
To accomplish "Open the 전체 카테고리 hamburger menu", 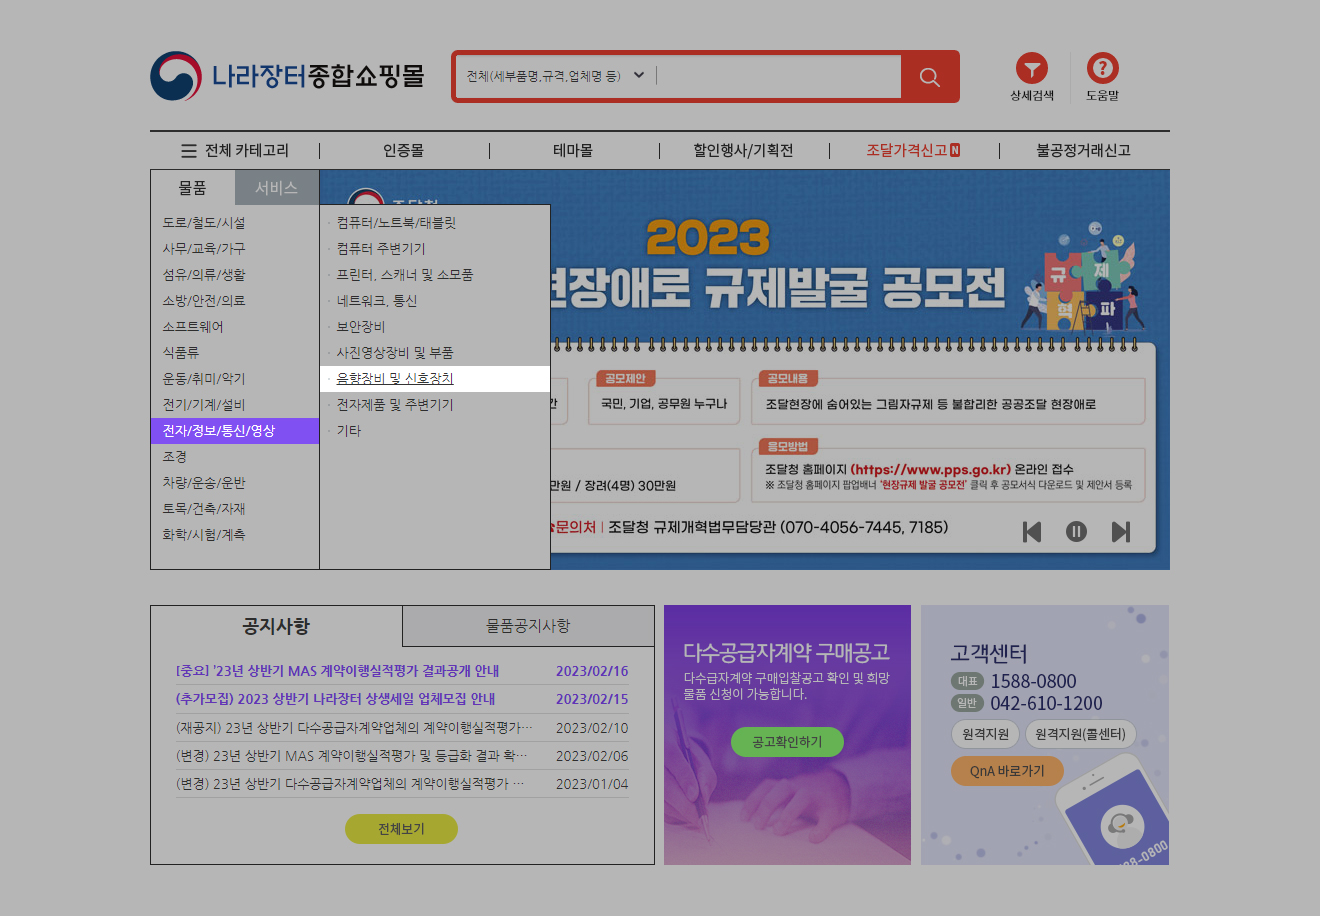I will coord(235,151).
